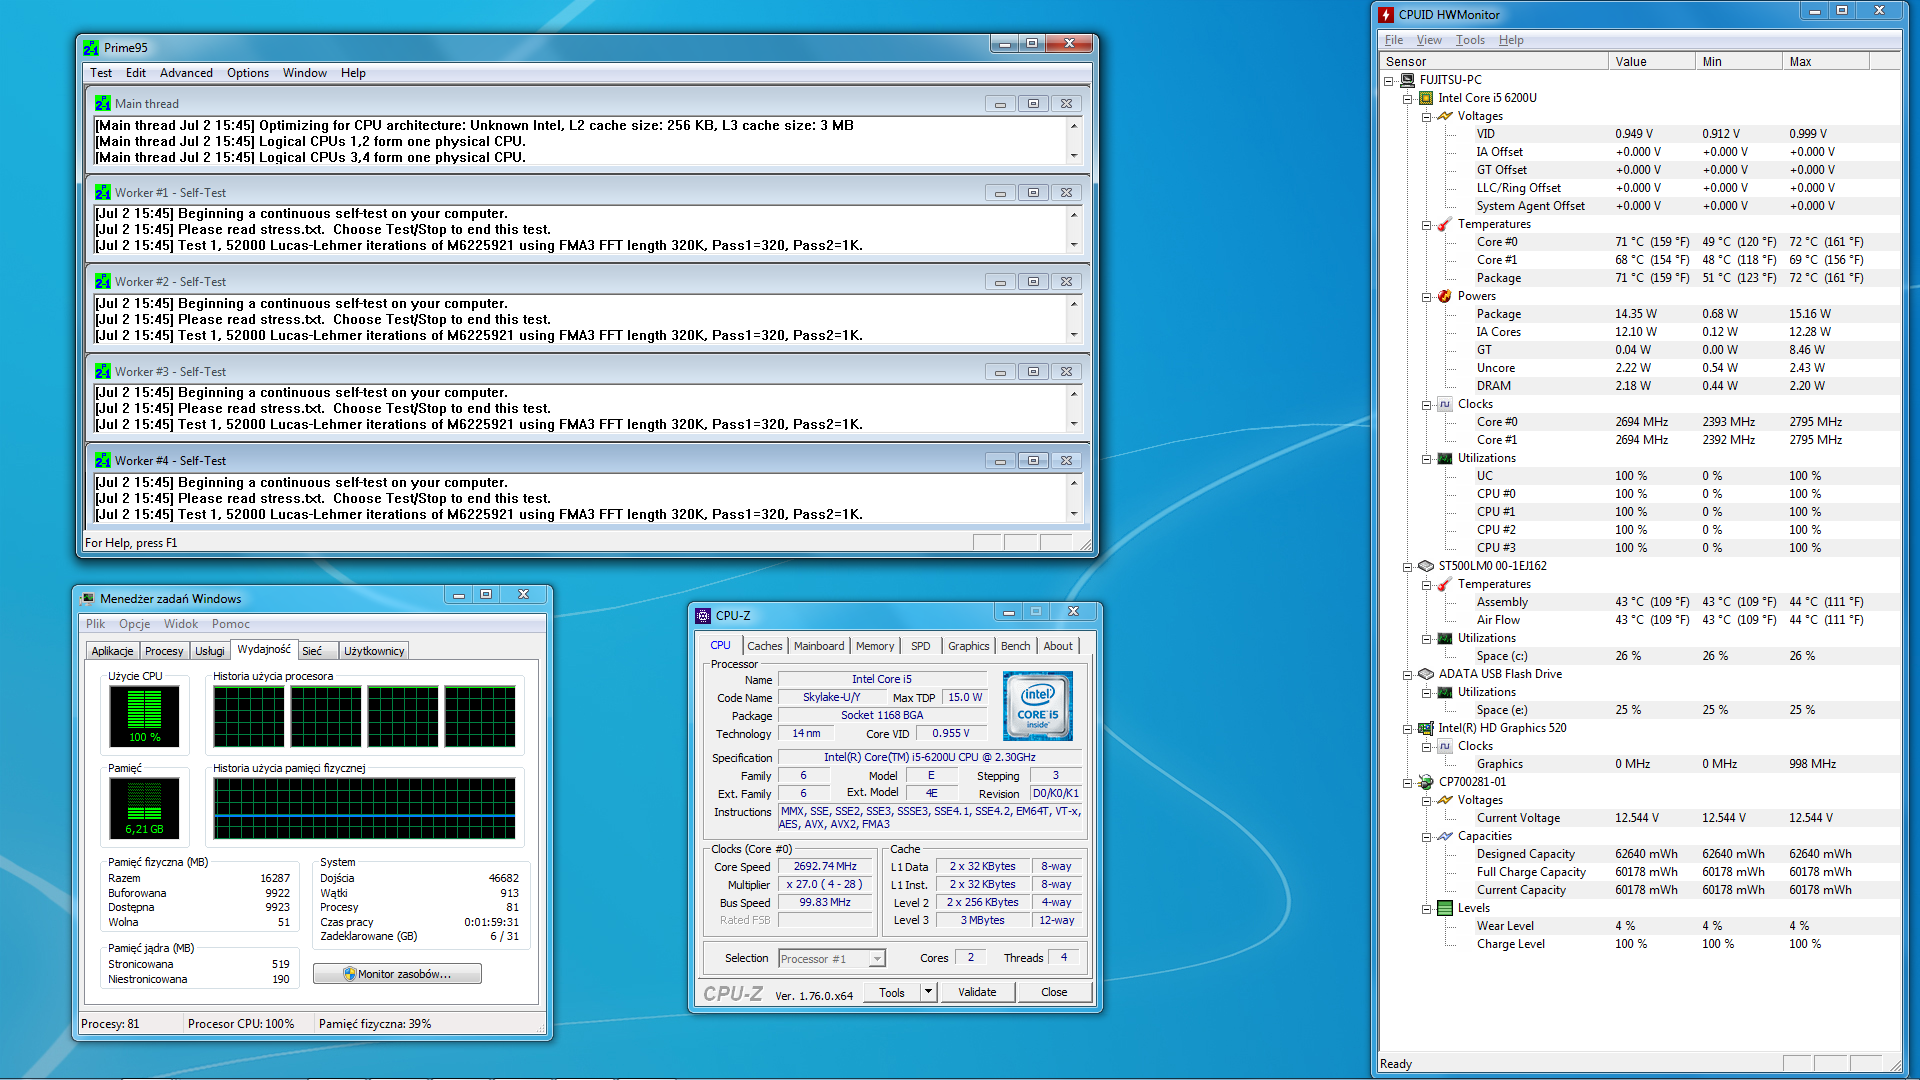Image resolution: width=1920 pixels, height=1080 pixels.
Task: Switch to the Bench tab in CPU-Z
Action: coord(1015,646)
